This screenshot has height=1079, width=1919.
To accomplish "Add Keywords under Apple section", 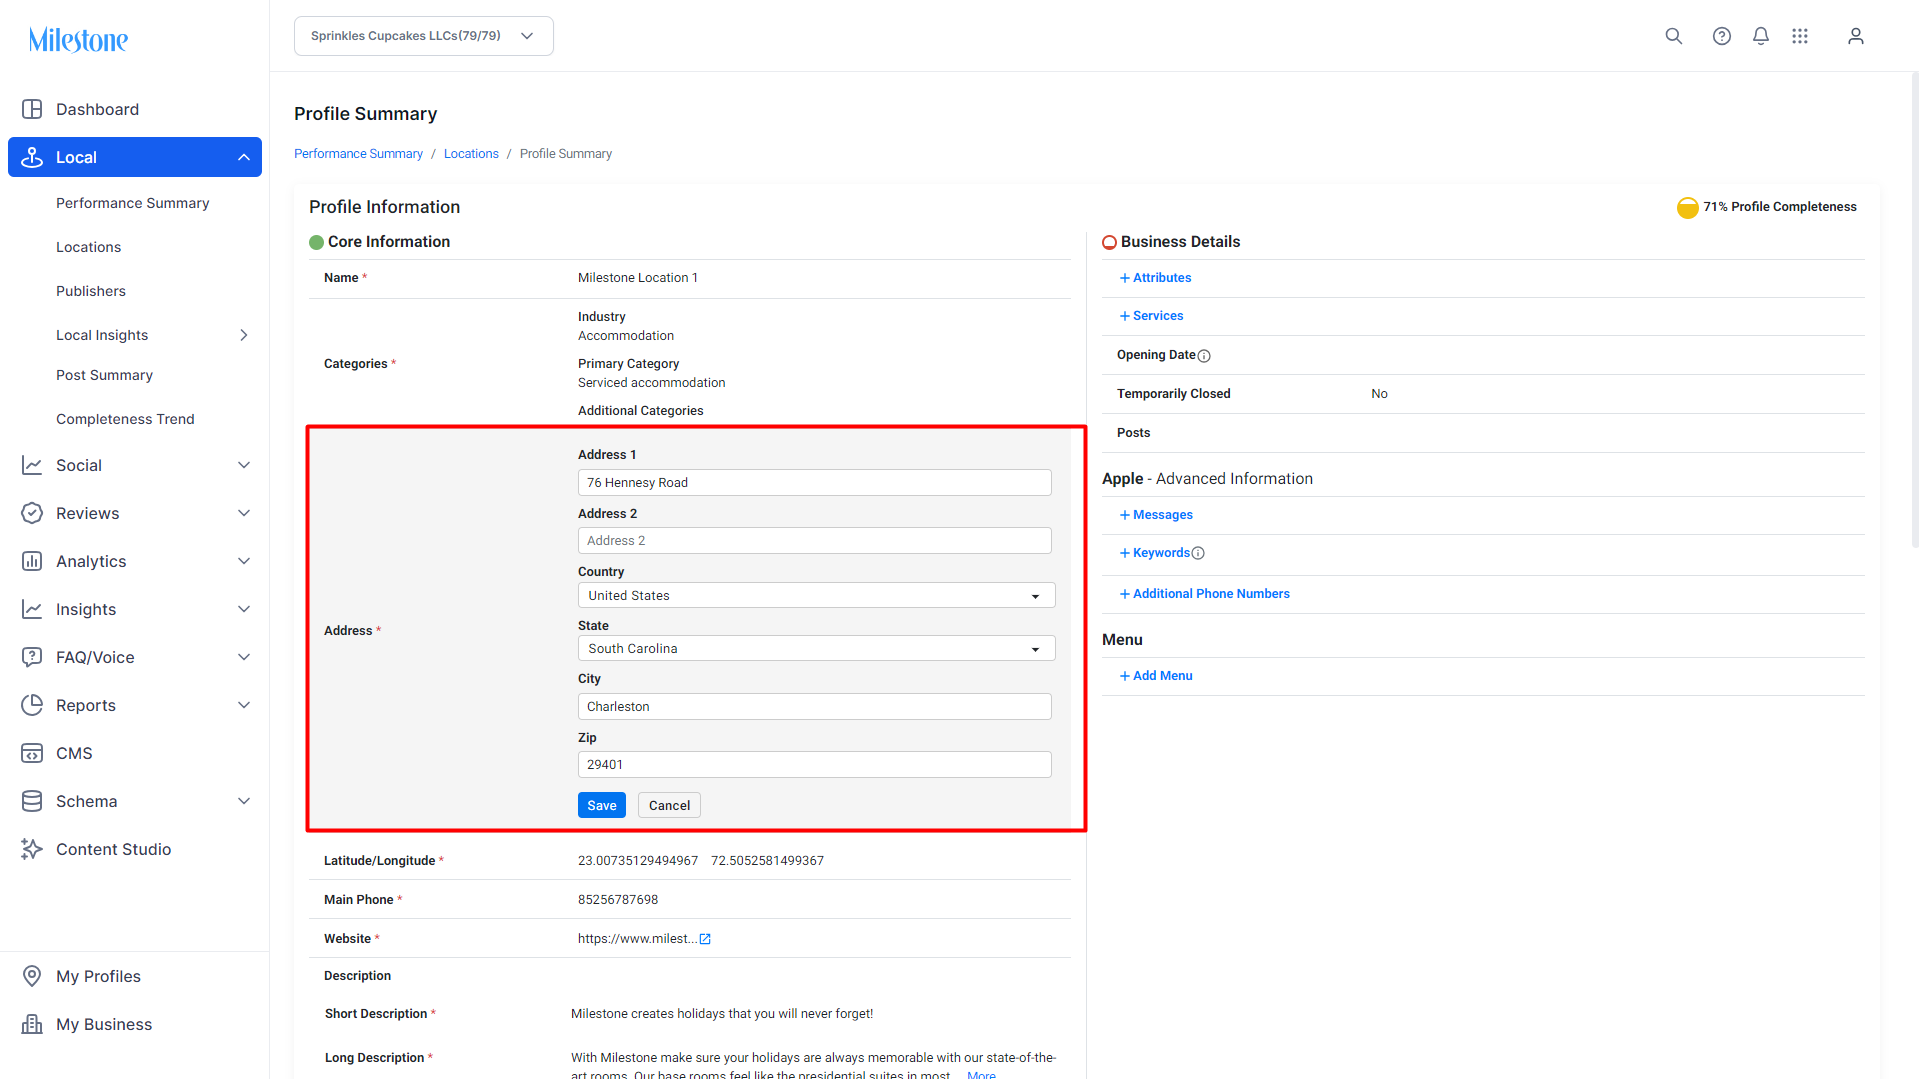I will point(1155,553).
